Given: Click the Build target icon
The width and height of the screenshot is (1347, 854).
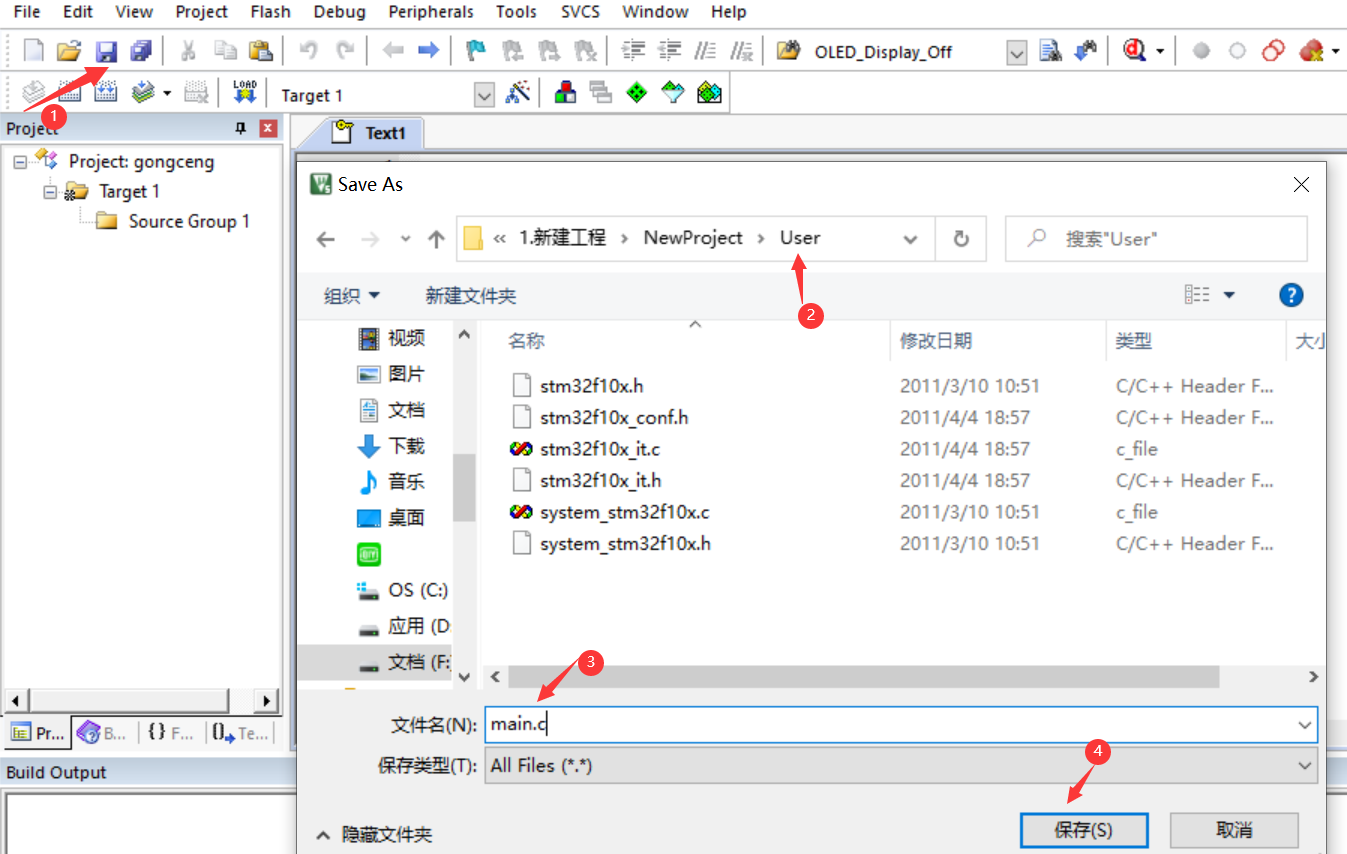Looking at the screenshot, I should point(70,94).
